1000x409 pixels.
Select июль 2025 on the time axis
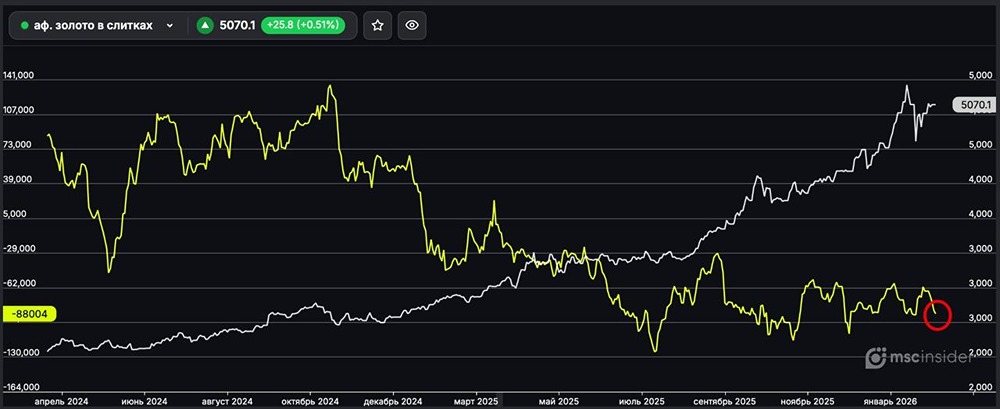pos(642,402)
